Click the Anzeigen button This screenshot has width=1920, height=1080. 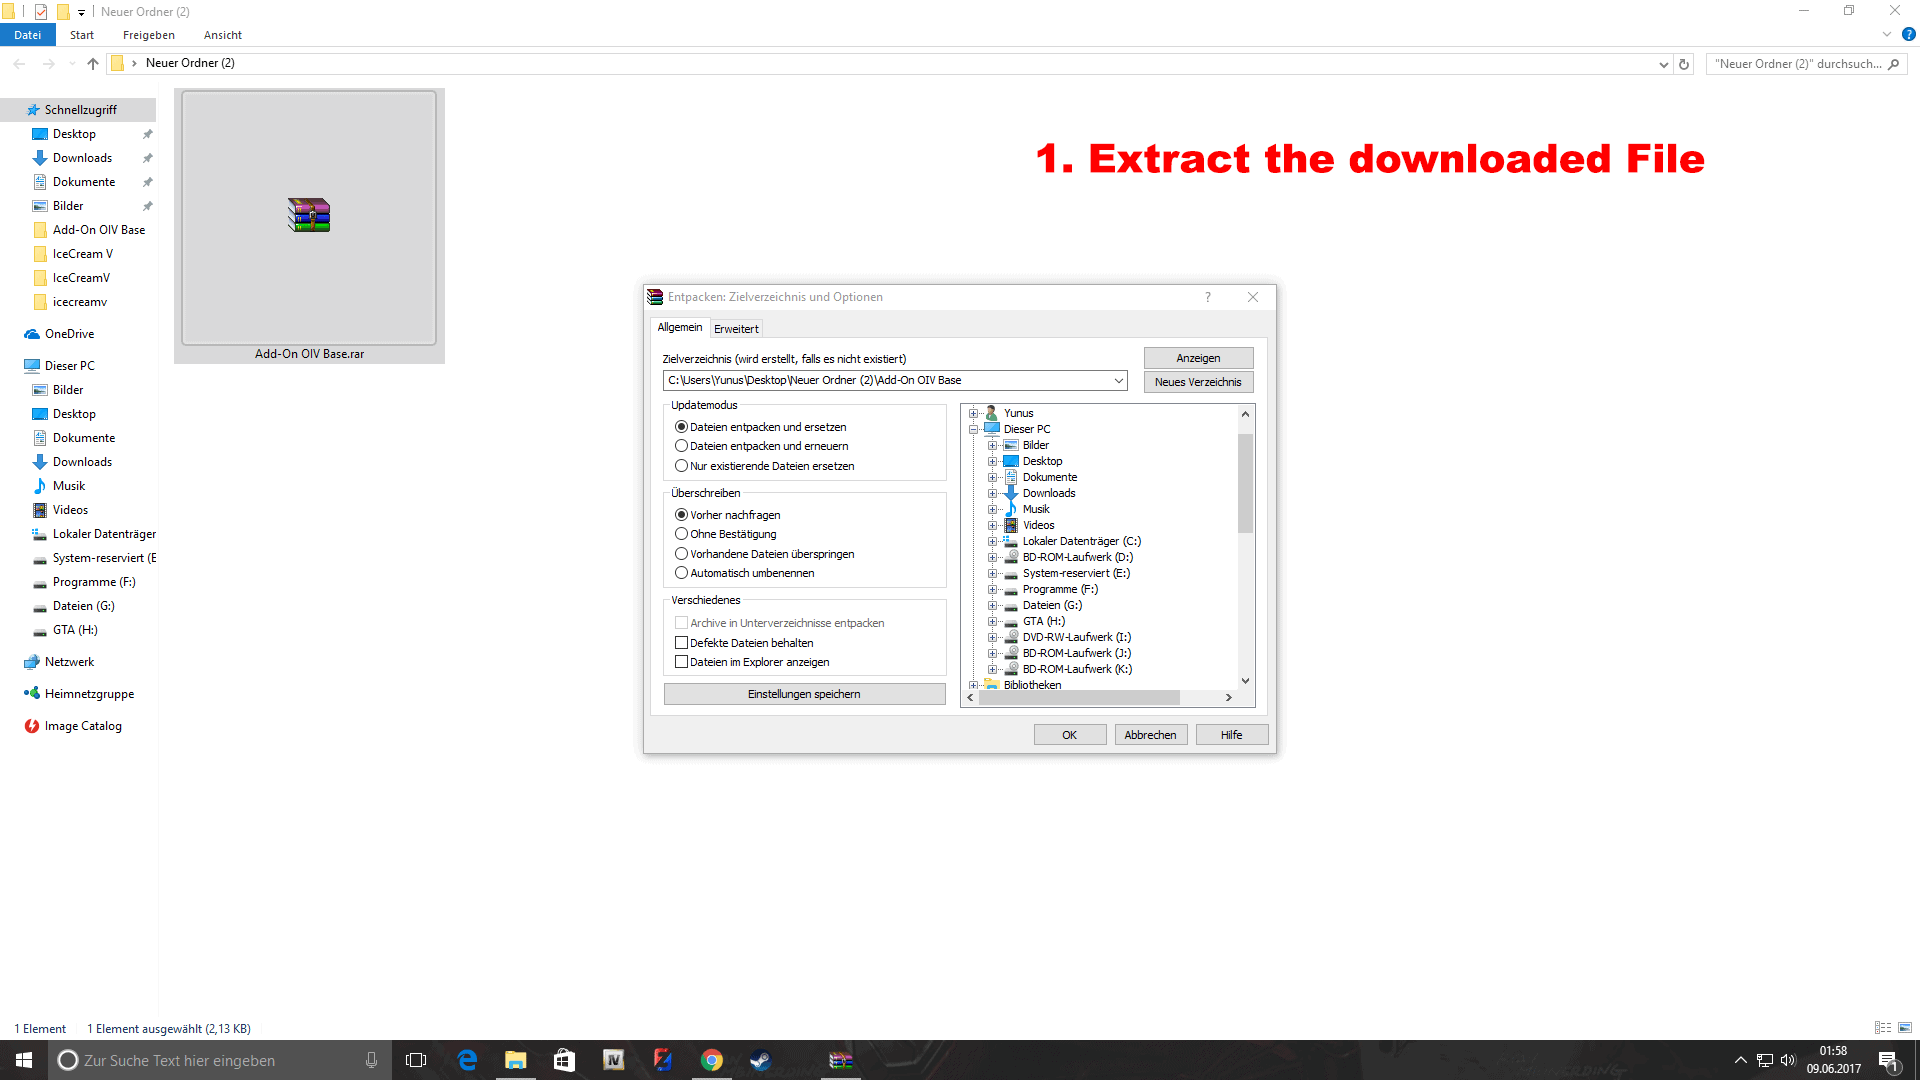(x=1198, y=358)
